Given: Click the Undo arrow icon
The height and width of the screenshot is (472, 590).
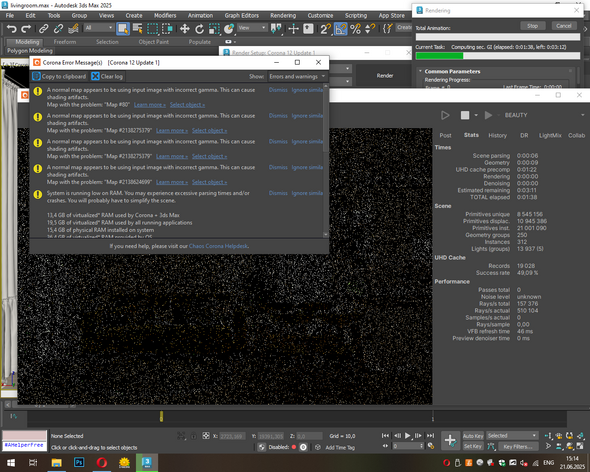Looking at the screenshot, I should point(12,29).
